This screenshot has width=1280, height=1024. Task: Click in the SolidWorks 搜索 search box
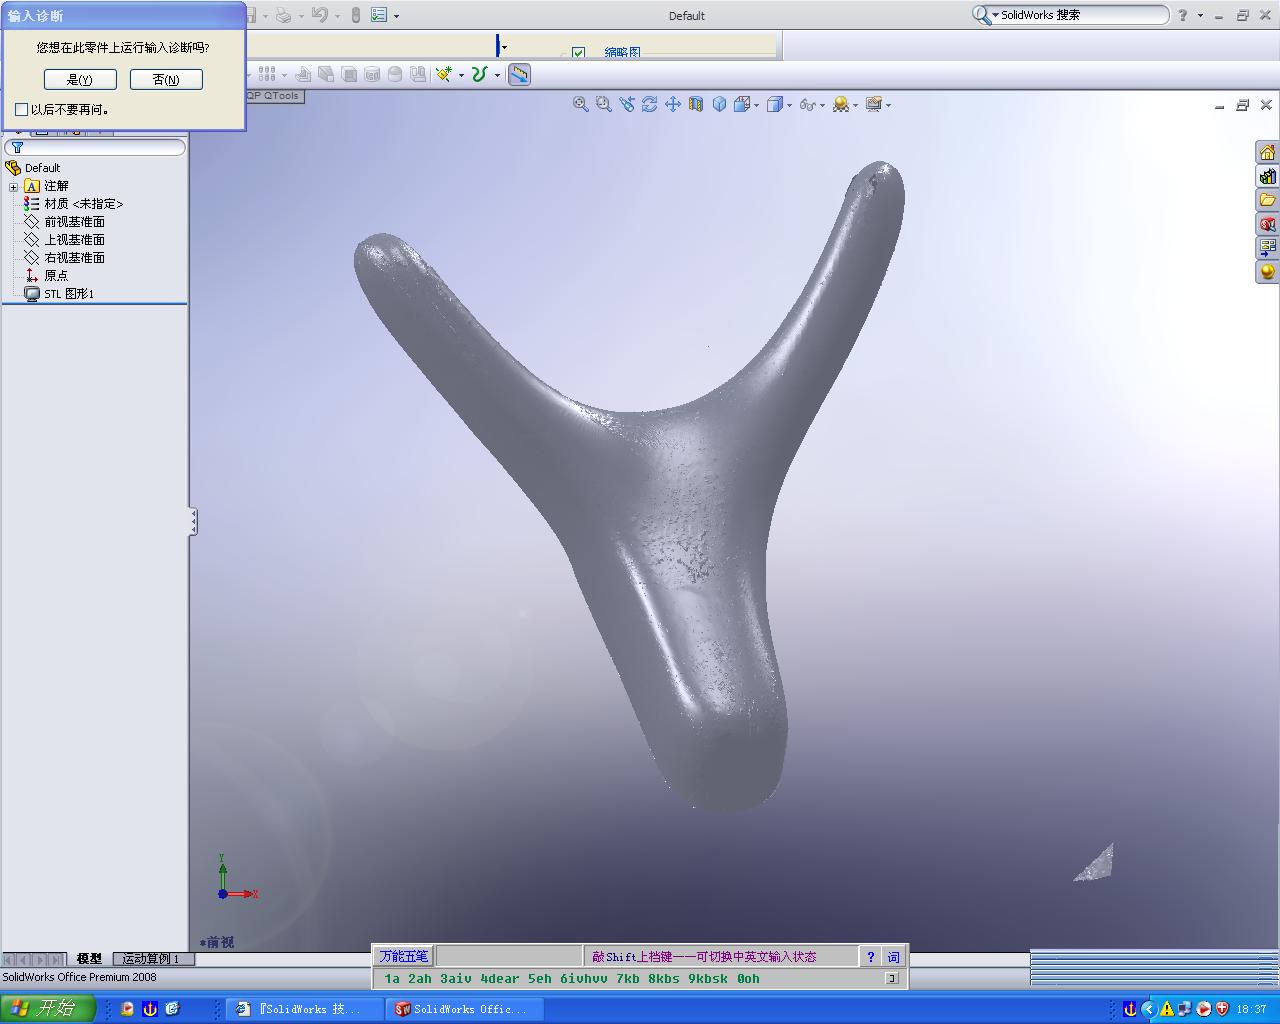[x=1080, y=15]
